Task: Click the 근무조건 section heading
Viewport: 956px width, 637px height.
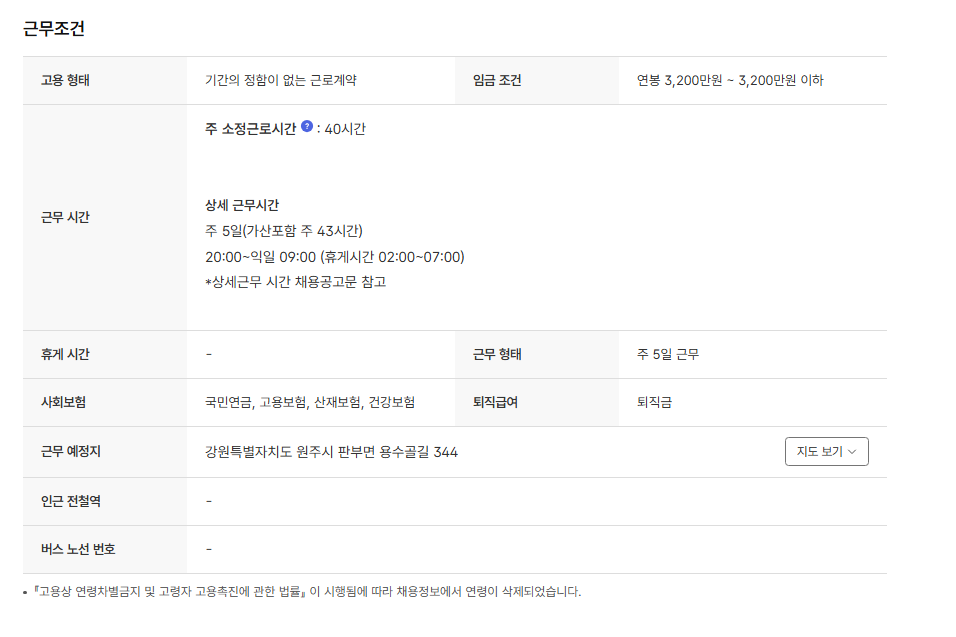Action: (54, 28)
